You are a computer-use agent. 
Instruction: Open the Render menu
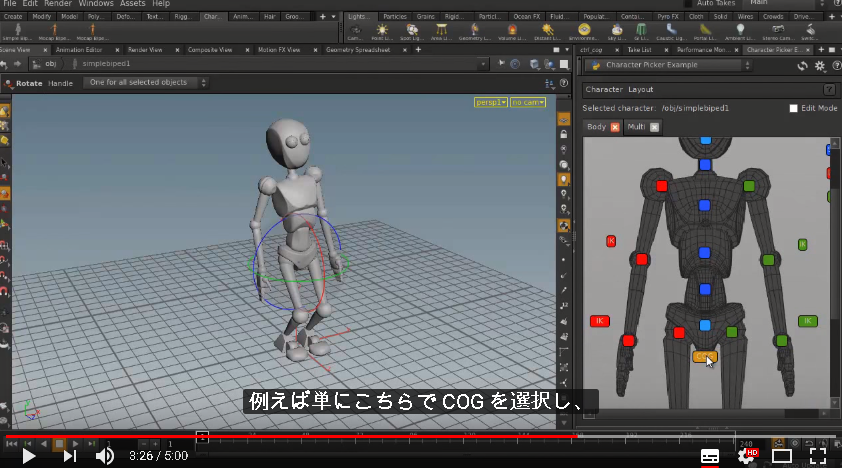[x=58, y=3]
